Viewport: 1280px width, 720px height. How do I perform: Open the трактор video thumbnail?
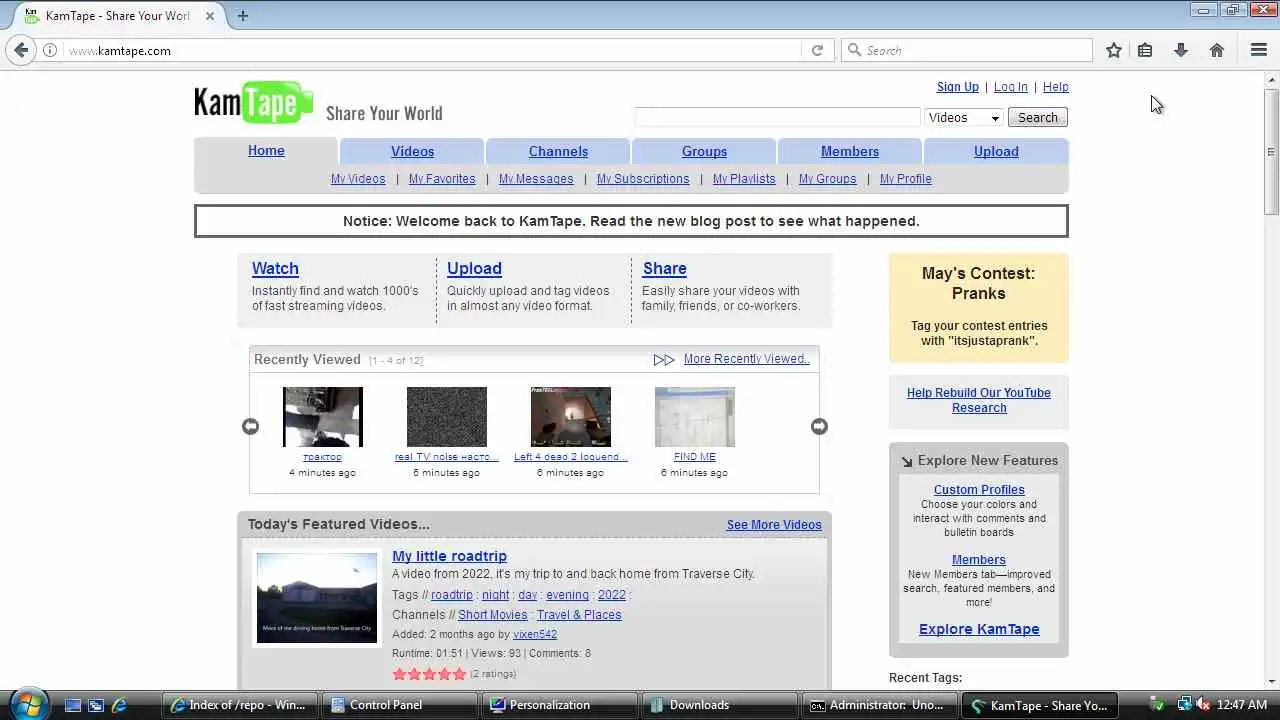[x=322, y=417]
